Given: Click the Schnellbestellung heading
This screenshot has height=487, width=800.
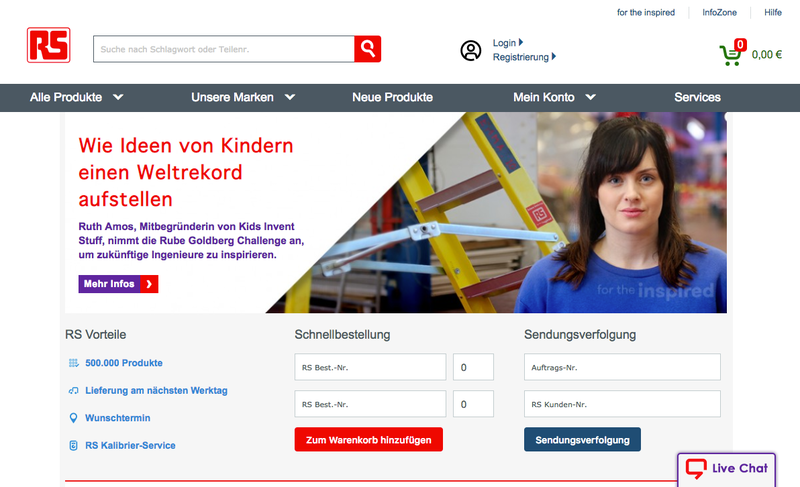Looking at the screenshot, I should point(342,335).
